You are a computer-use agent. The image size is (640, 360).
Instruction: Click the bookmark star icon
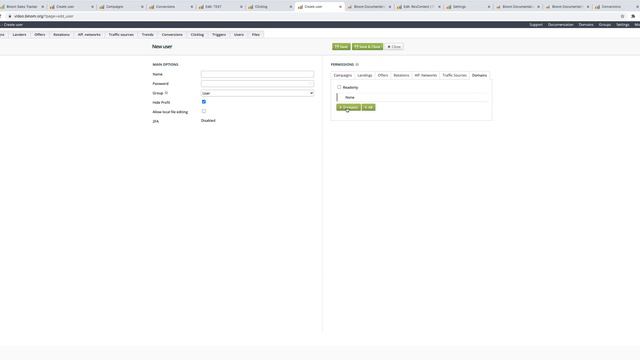(622, 16)
